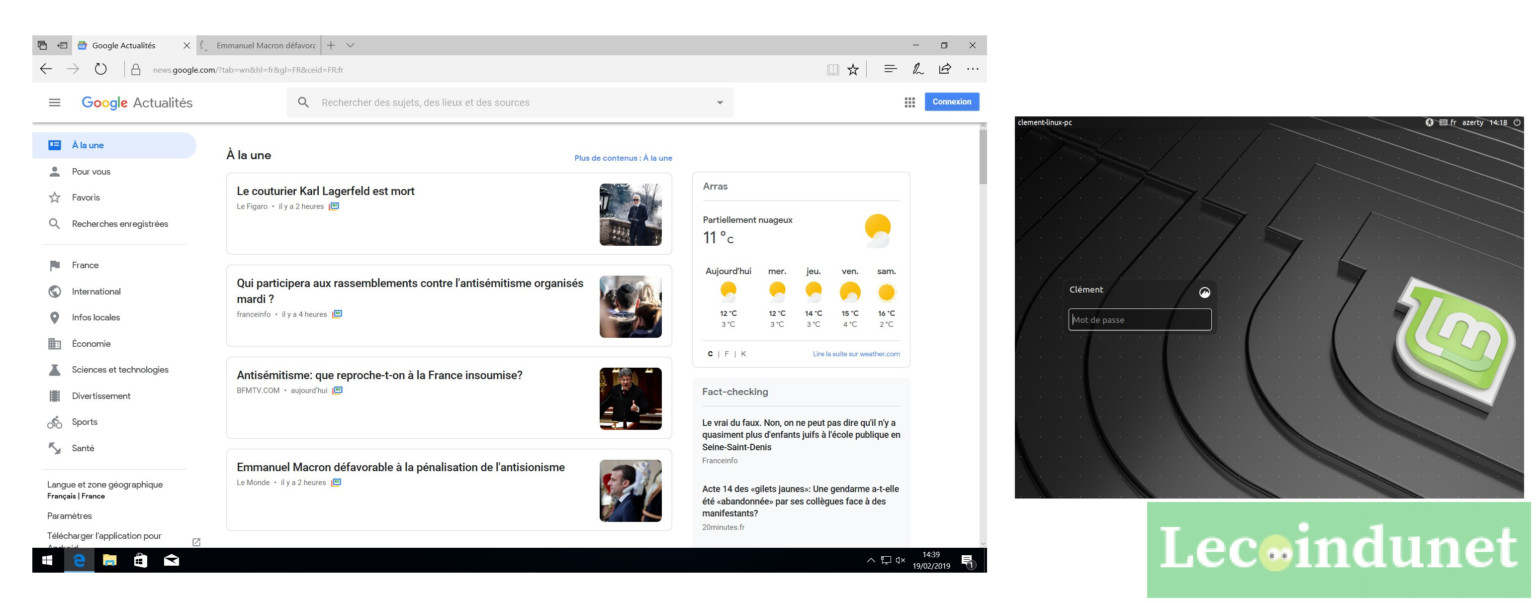
Task: Open the tab list chevron beside new tab
Action: pyautogui.click(x=350, y=45)
